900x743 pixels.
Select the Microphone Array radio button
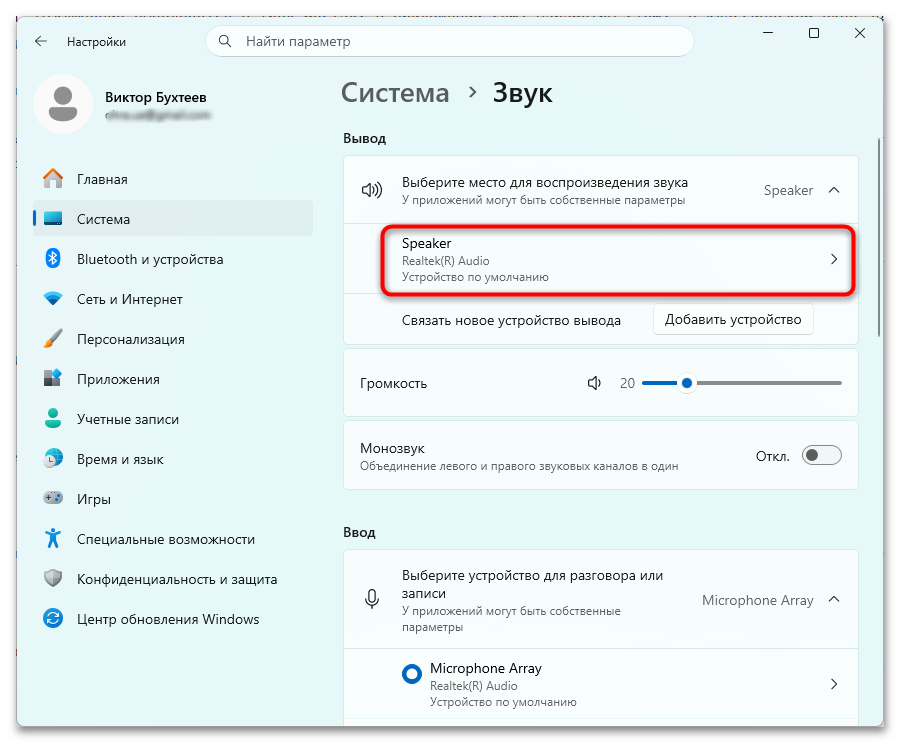coord(412,674)
